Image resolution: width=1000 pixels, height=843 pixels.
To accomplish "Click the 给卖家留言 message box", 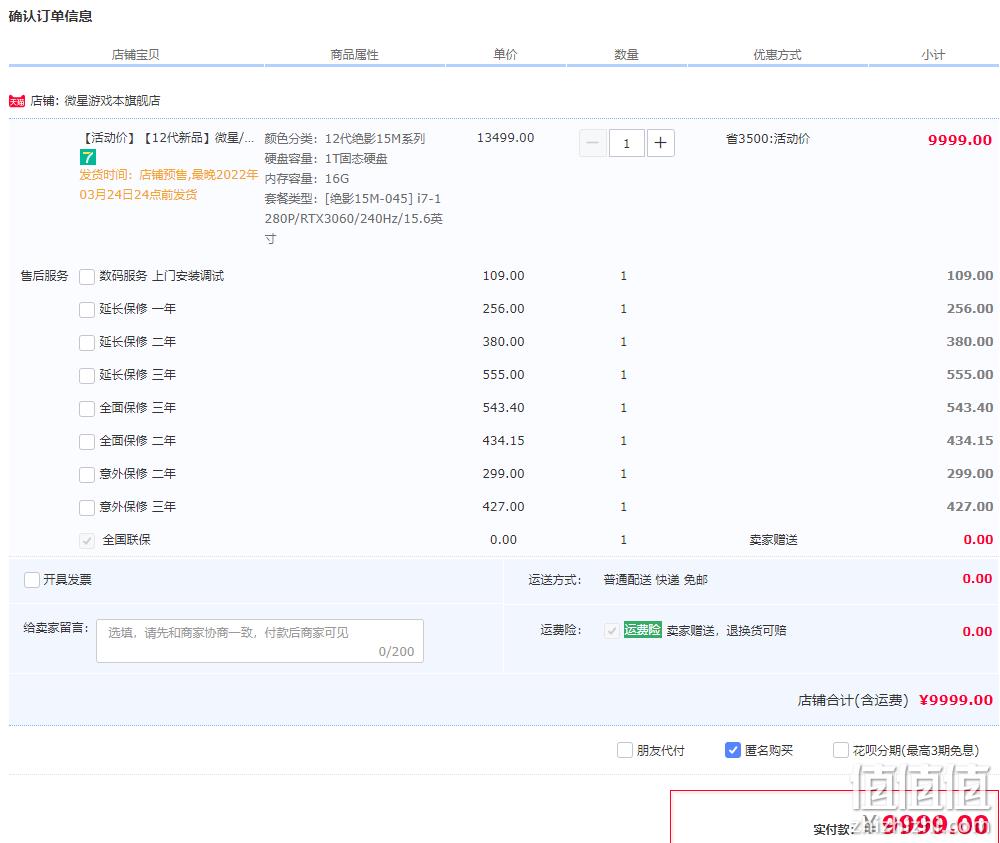I will pos(260,641).
